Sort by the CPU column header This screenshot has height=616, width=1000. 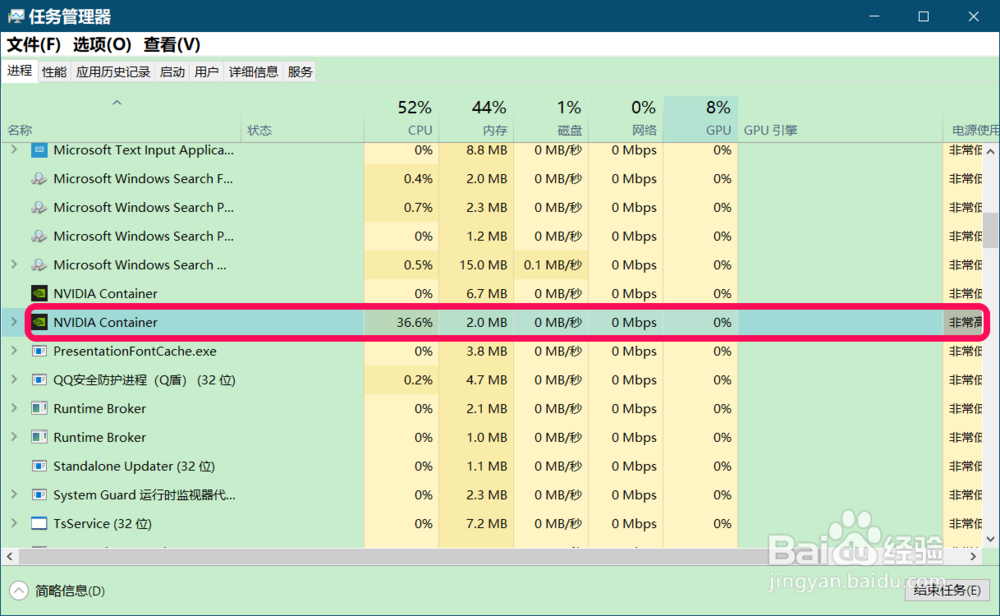(401, 119)
